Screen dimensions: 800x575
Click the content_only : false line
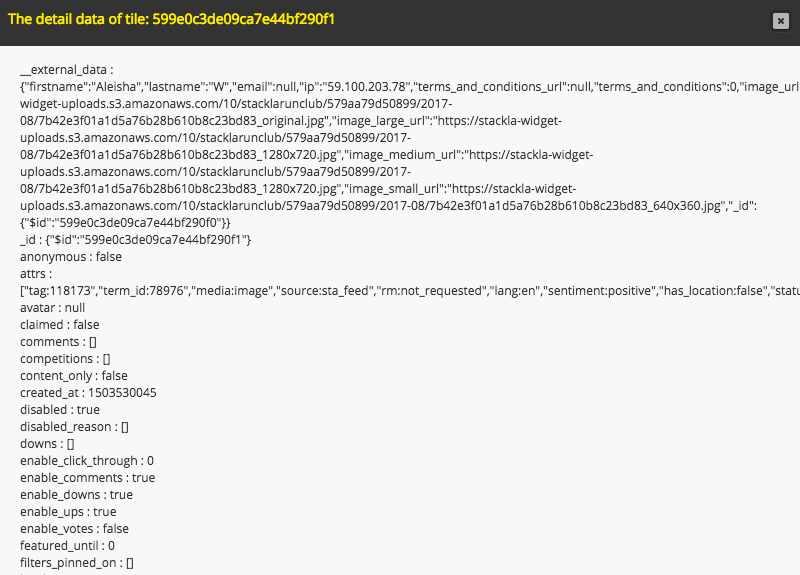[x=73, y=376]
